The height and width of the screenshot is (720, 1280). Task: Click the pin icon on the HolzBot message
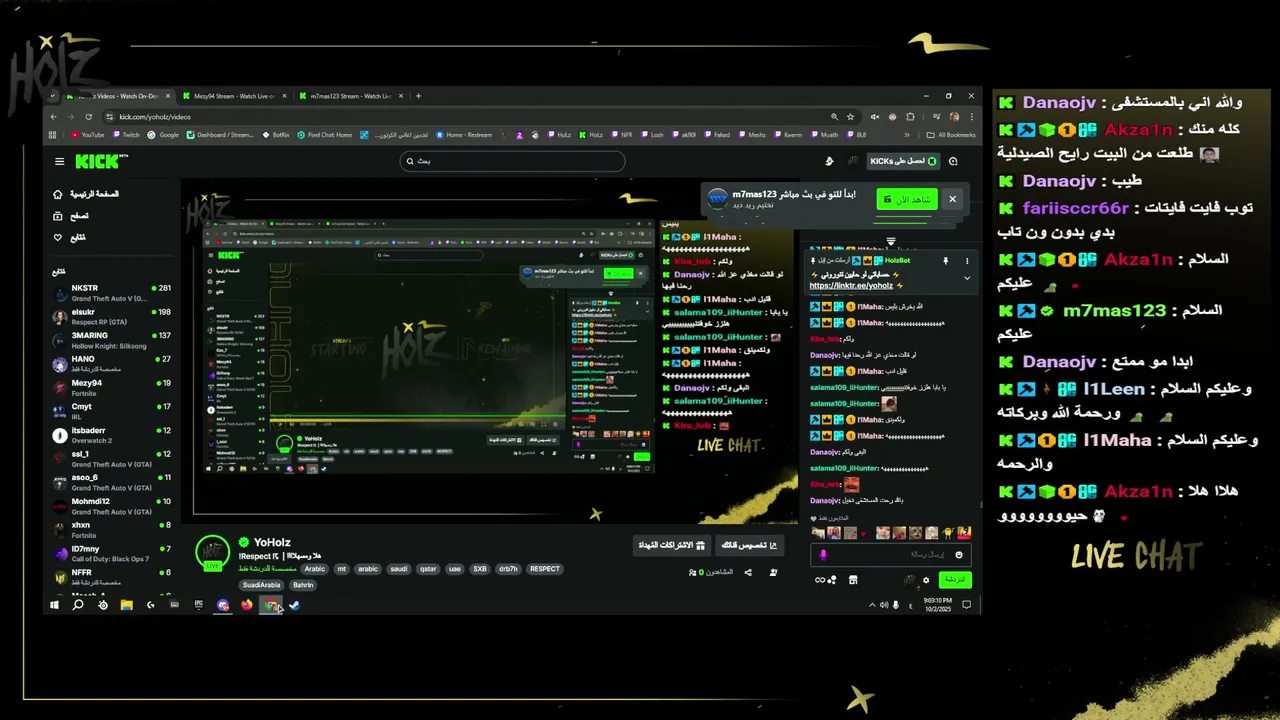click(x=945, y=260)
